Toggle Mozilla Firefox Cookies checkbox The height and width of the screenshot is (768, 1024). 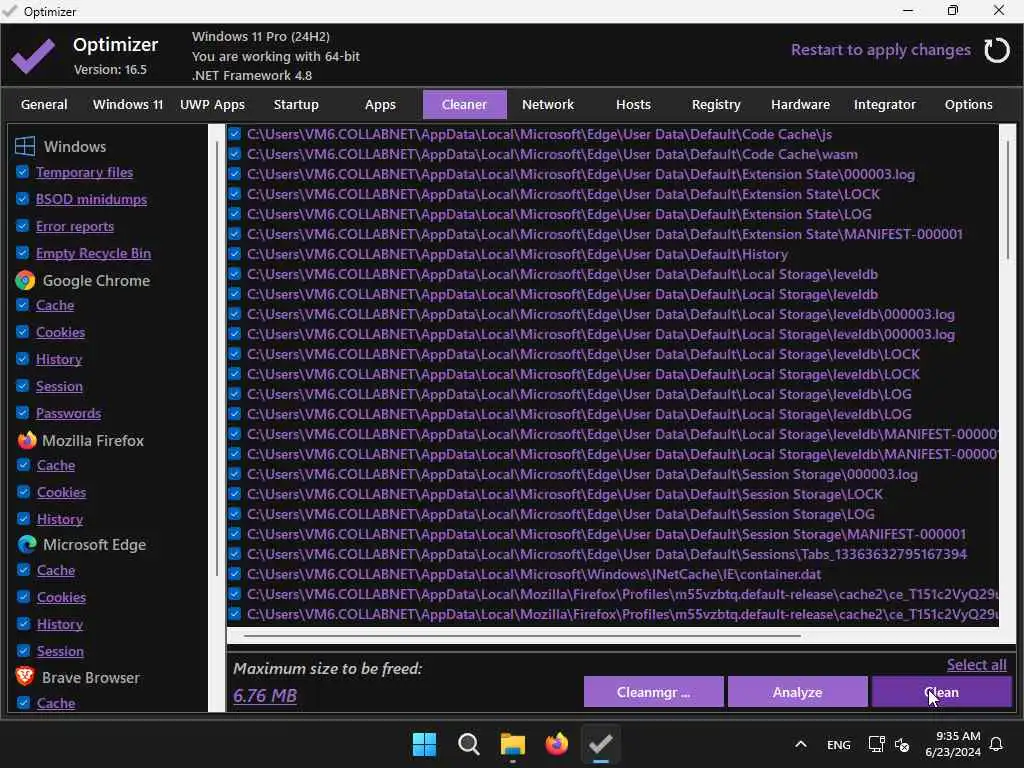click(x=24, y=491)
